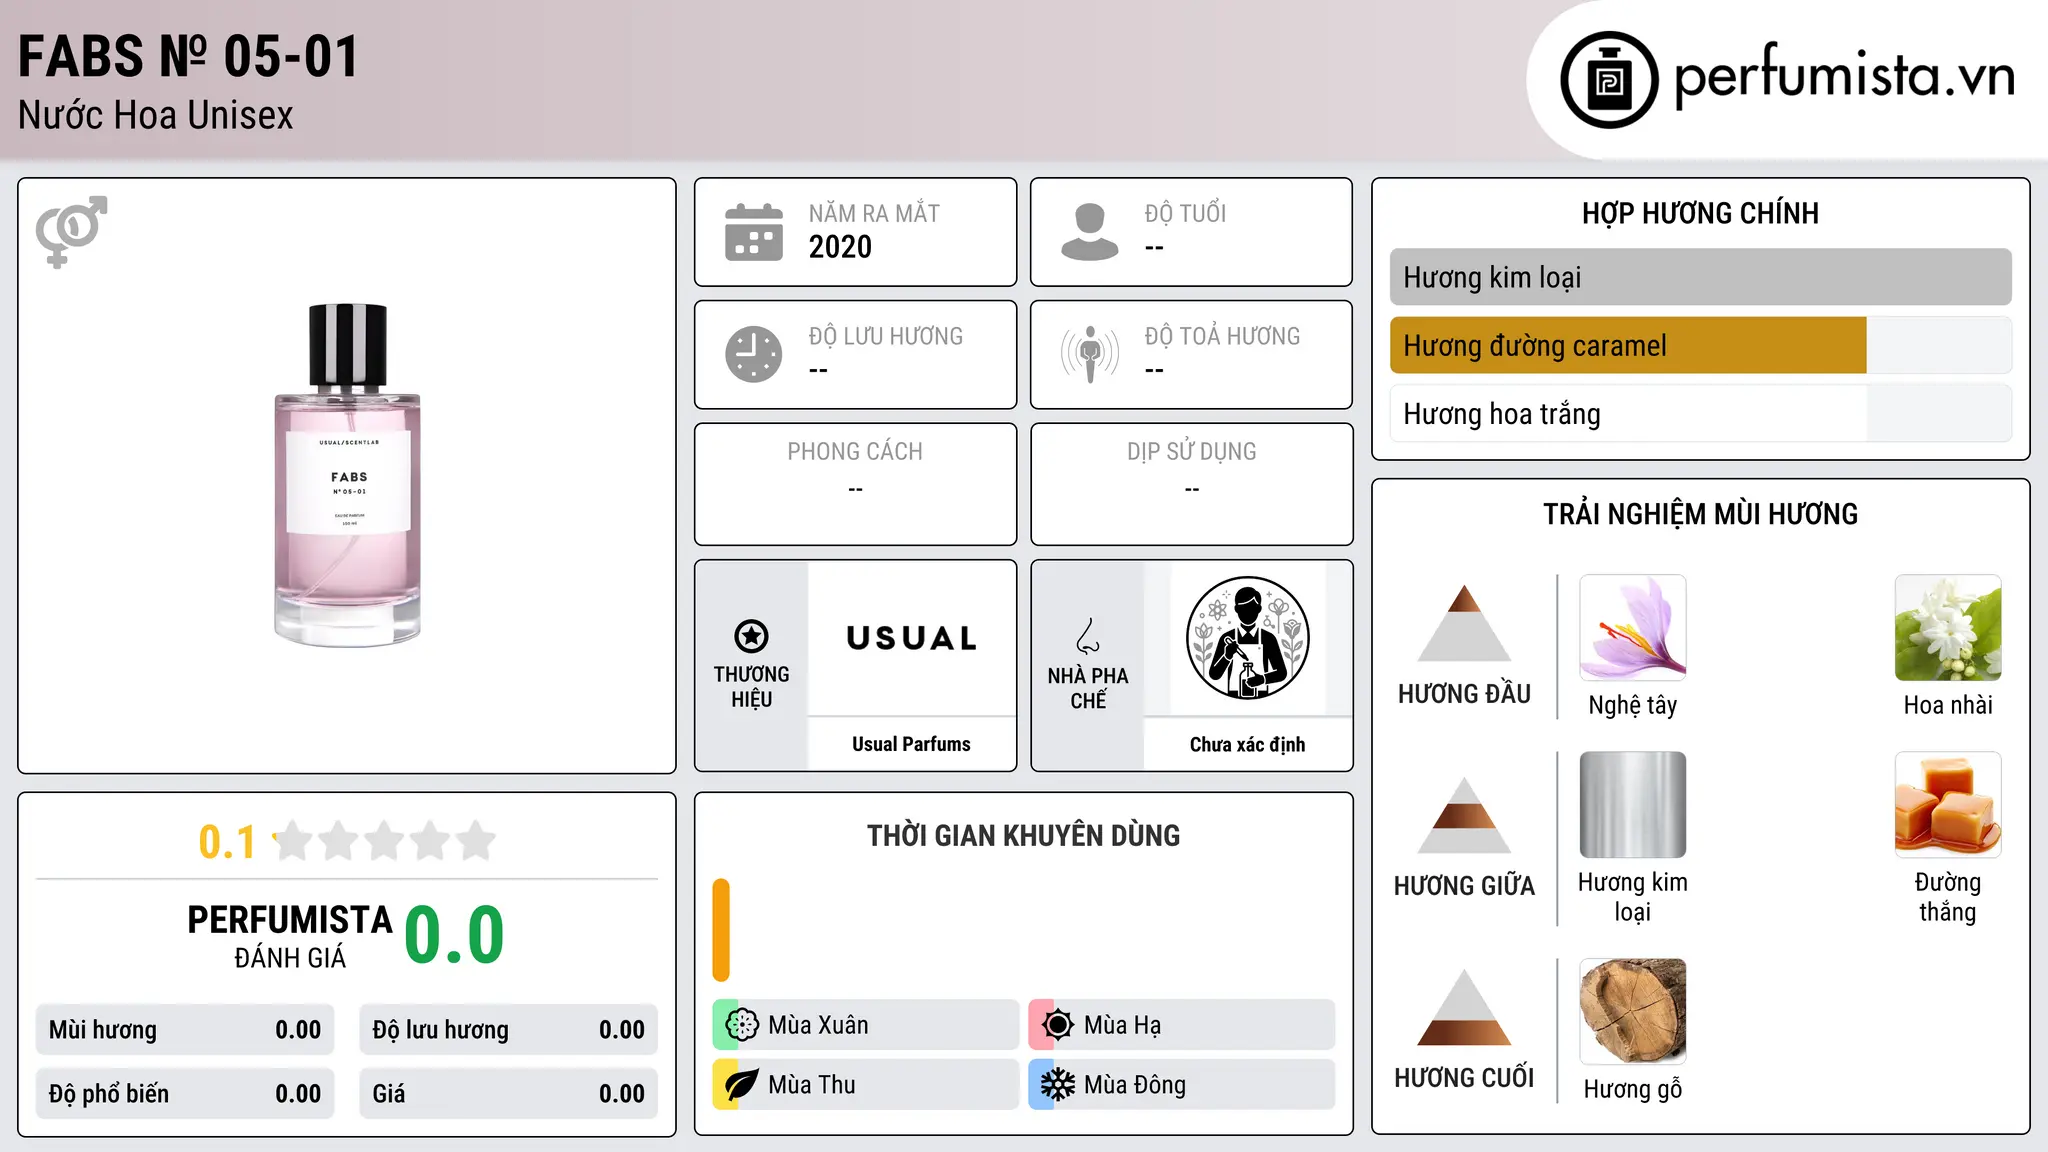The image size is (2048, 1152).
Task: Click the Phong Cách card
Action: click(x=855, y=484)
